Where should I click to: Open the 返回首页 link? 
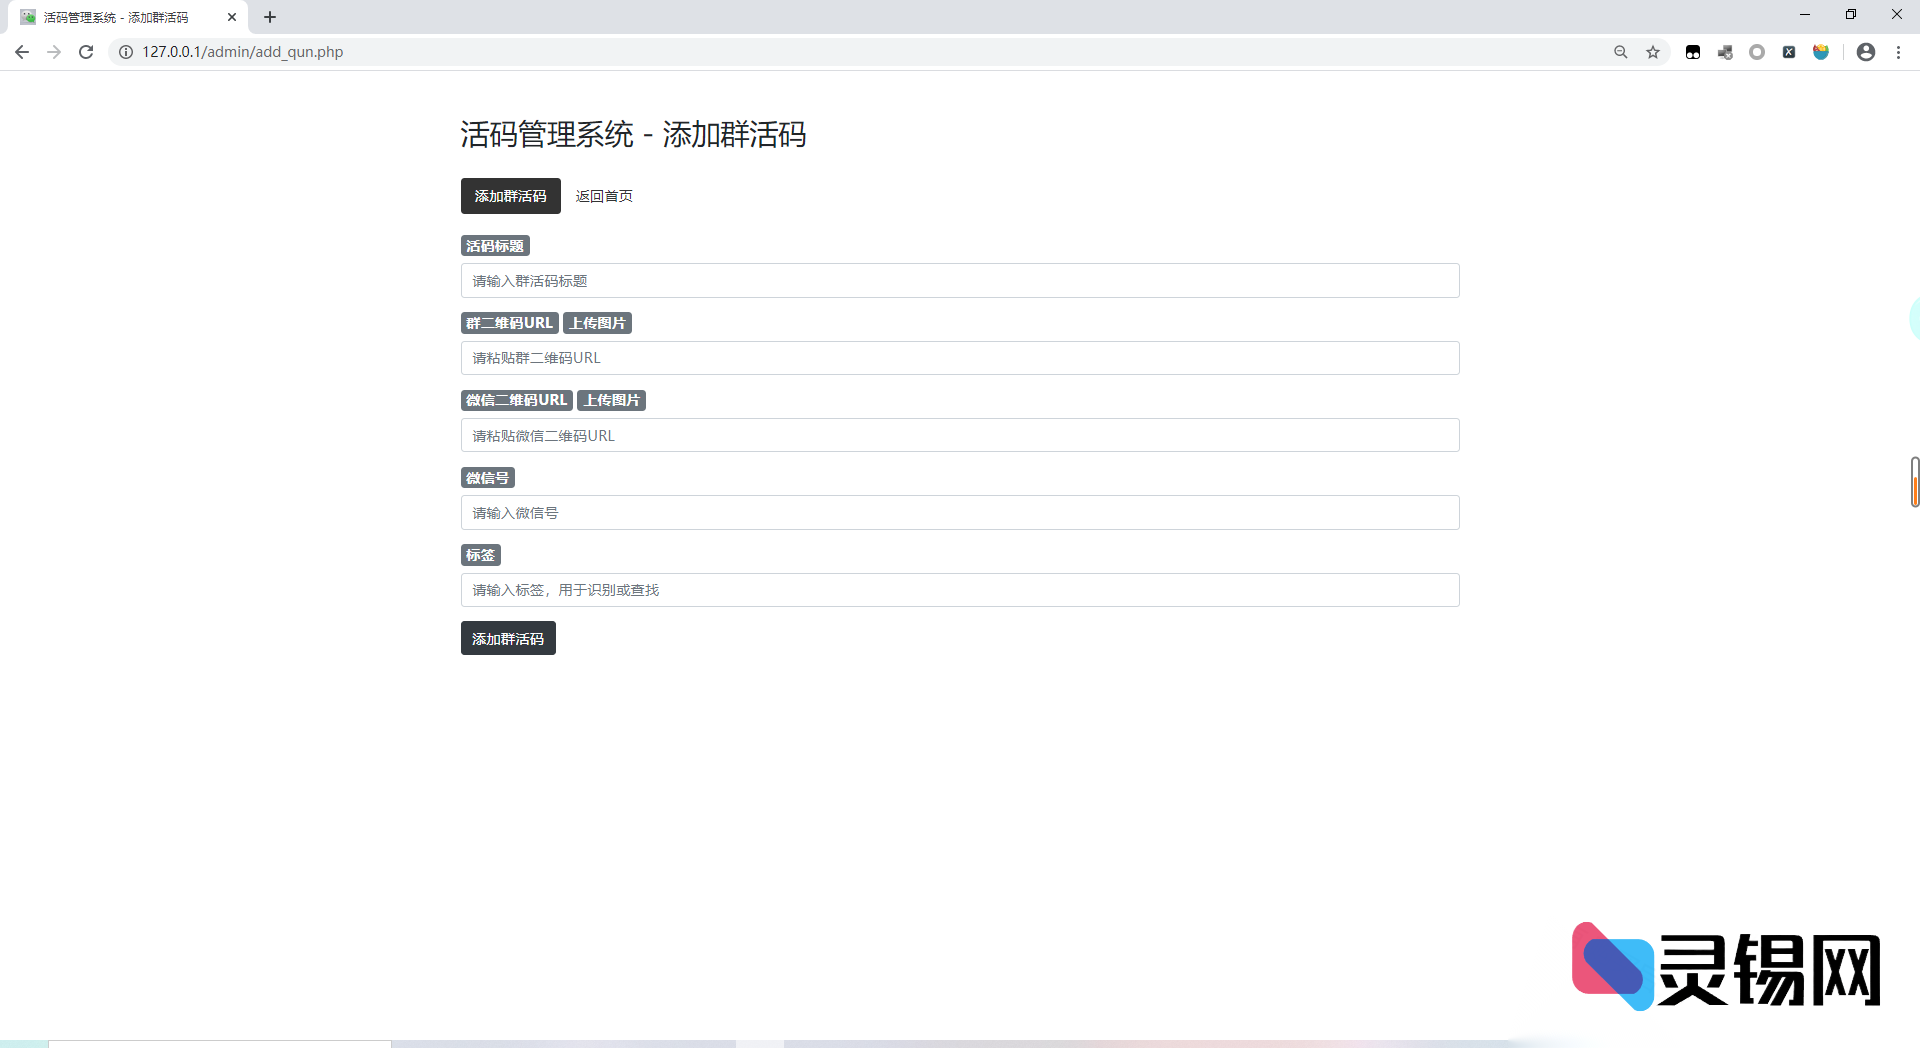(x=604, y=196)
